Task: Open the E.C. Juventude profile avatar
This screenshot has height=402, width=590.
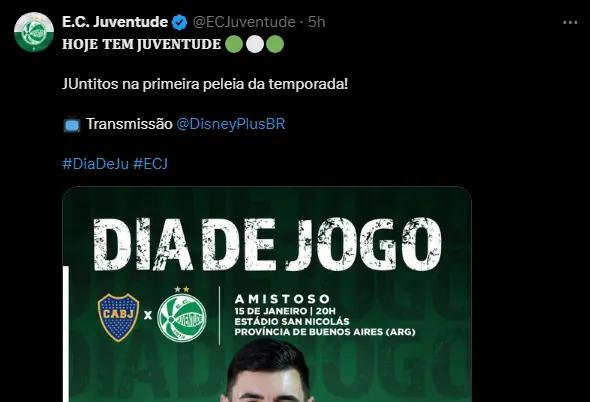Action: pyautogui.click(x=33, y=32)
